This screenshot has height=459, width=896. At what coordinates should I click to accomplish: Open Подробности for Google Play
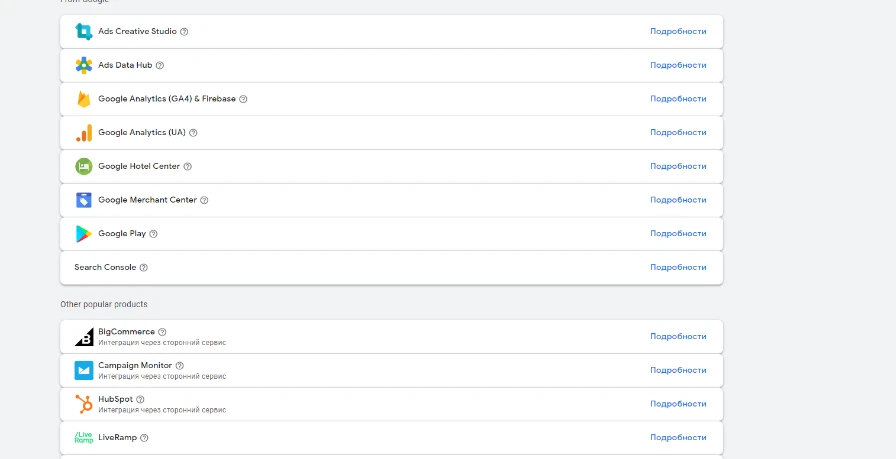pos(678,234)
